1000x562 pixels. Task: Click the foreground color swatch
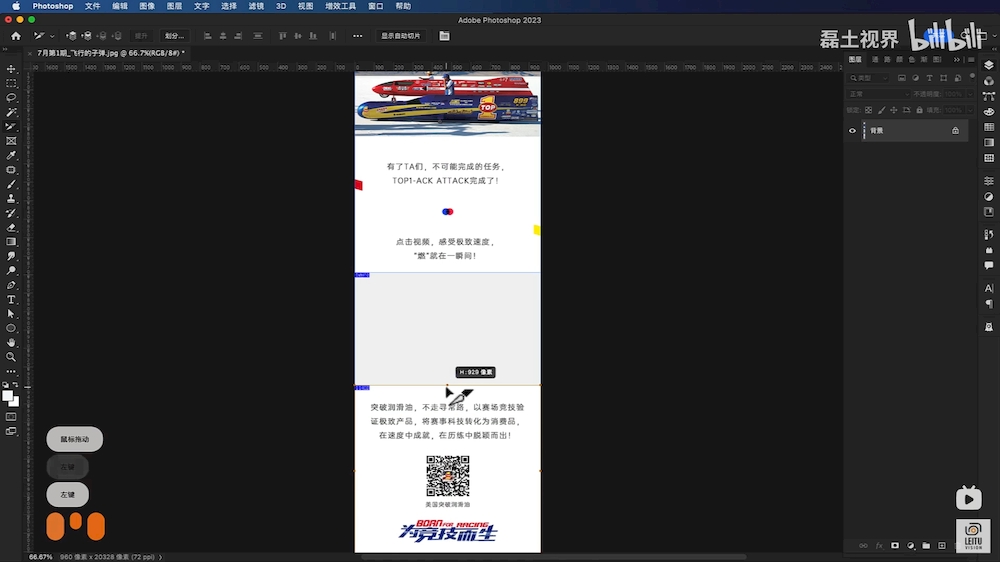tap(8, 396)
